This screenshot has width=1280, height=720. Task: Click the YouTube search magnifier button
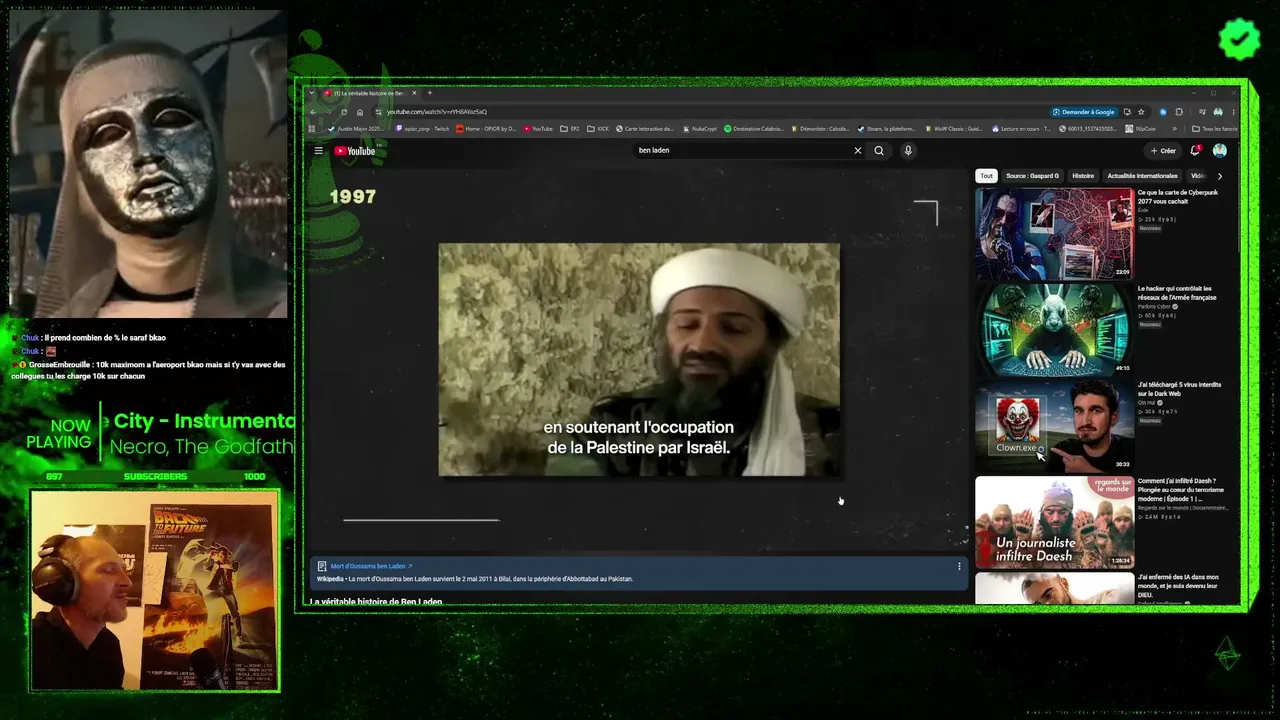coord(879,150)
